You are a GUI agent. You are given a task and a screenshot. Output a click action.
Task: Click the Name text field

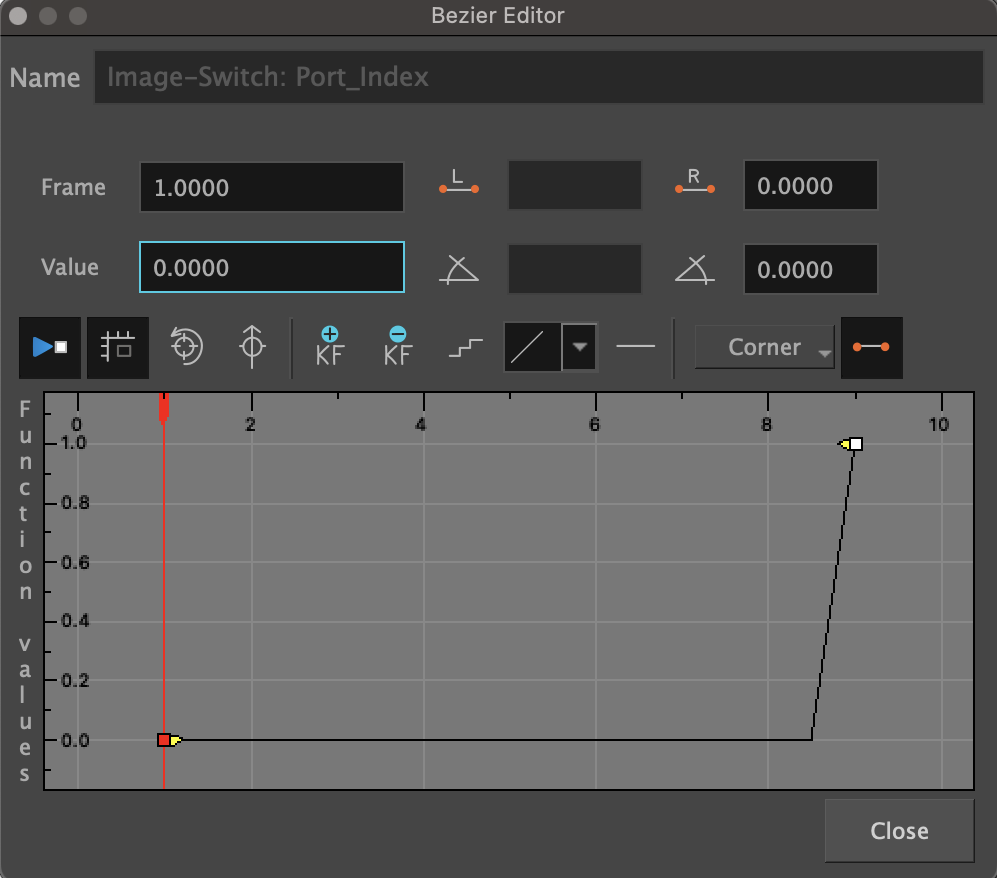(538, 77)
